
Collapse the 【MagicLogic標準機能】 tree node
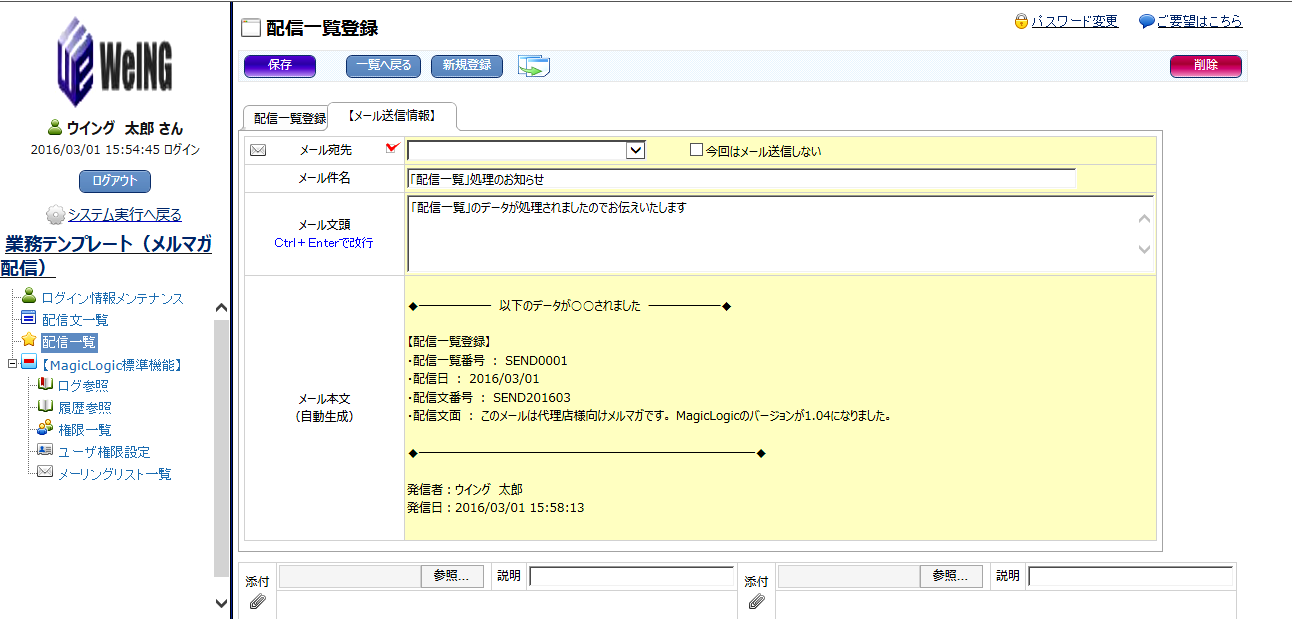pyautogui.click(x=12, y=364)
